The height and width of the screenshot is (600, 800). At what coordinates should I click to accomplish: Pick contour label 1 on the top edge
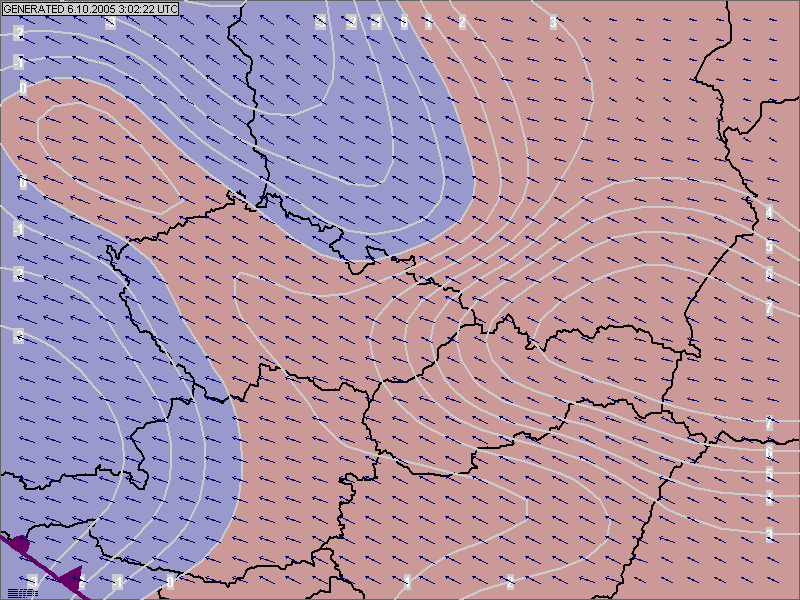click(x=428, y=22)
